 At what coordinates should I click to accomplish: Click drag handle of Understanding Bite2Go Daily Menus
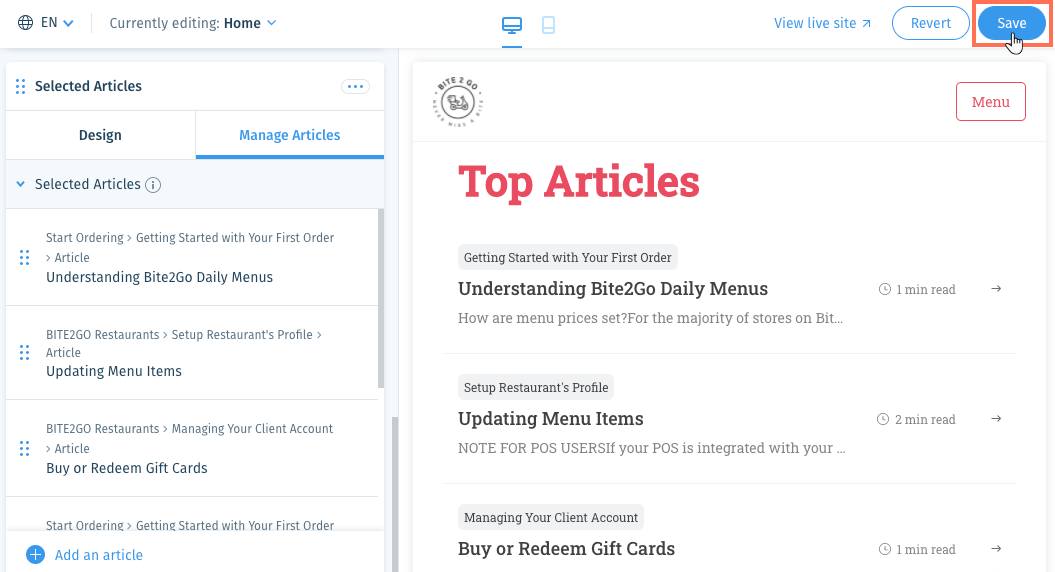click(25, 257)
